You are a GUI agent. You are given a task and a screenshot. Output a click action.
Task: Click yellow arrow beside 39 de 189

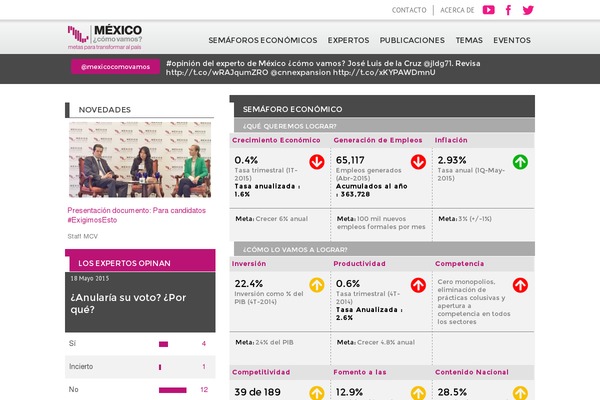coord(317,393)
